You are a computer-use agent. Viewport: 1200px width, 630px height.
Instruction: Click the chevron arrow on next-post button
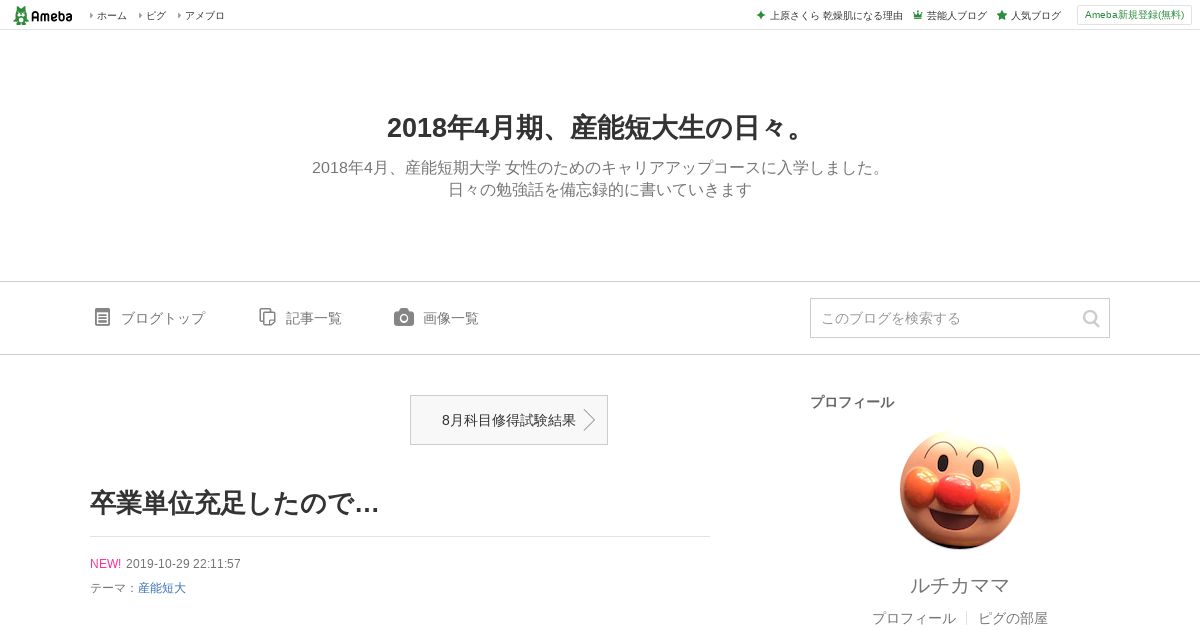tap(590, 420)
